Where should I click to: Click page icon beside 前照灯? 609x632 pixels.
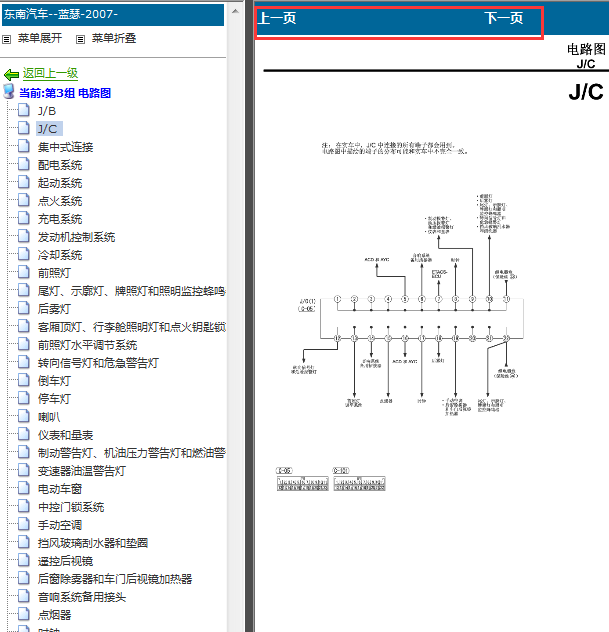(x=24, y=272)
